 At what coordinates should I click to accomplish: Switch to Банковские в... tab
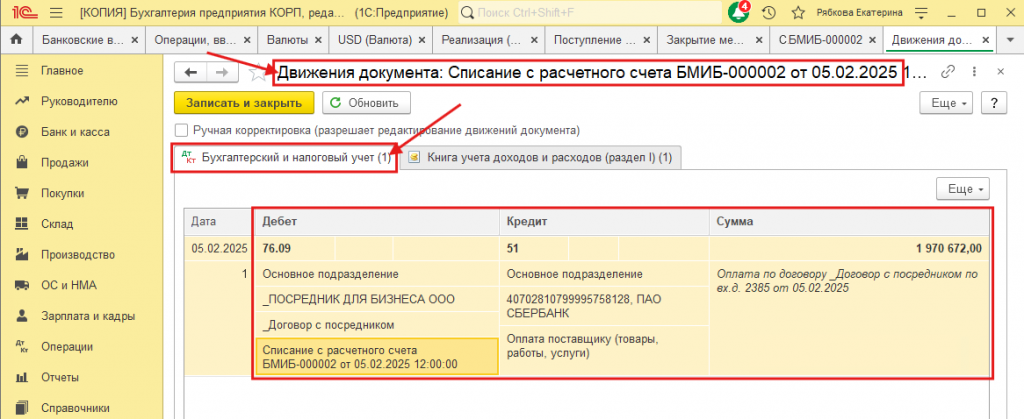click(82, 40)
